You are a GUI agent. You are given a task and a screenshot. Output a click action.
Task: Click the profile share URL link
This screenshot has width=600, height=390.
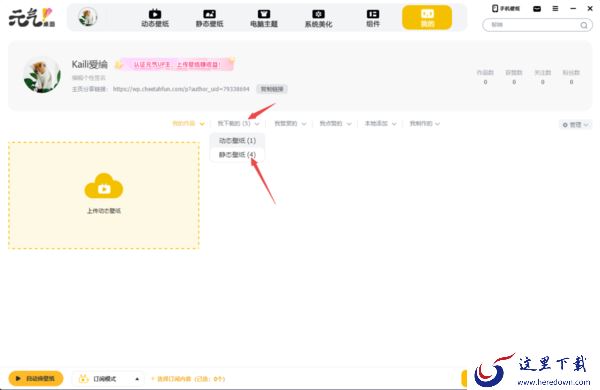[x=181, y=89]
